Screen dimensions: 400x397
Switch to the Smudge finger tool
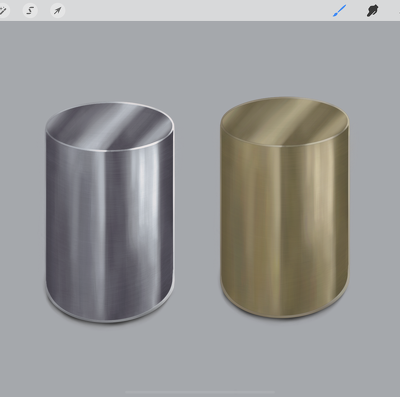point(372,11)
